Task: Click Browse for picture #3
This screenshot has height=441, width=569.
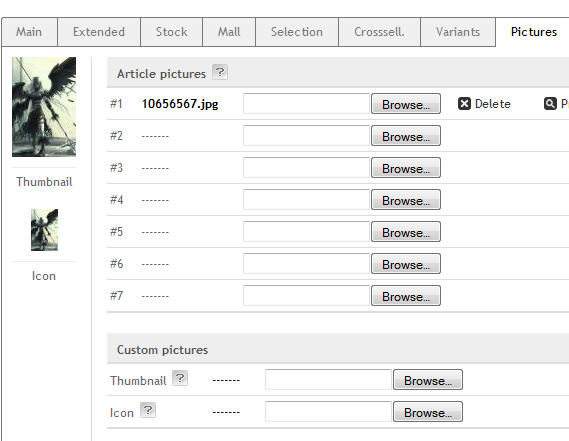Action: pyautogui.click(x=406, y=168)
